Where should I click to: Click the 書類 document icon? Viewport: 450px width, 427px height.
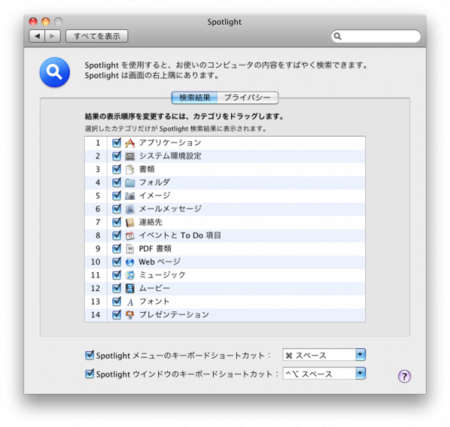pos(130,169)
